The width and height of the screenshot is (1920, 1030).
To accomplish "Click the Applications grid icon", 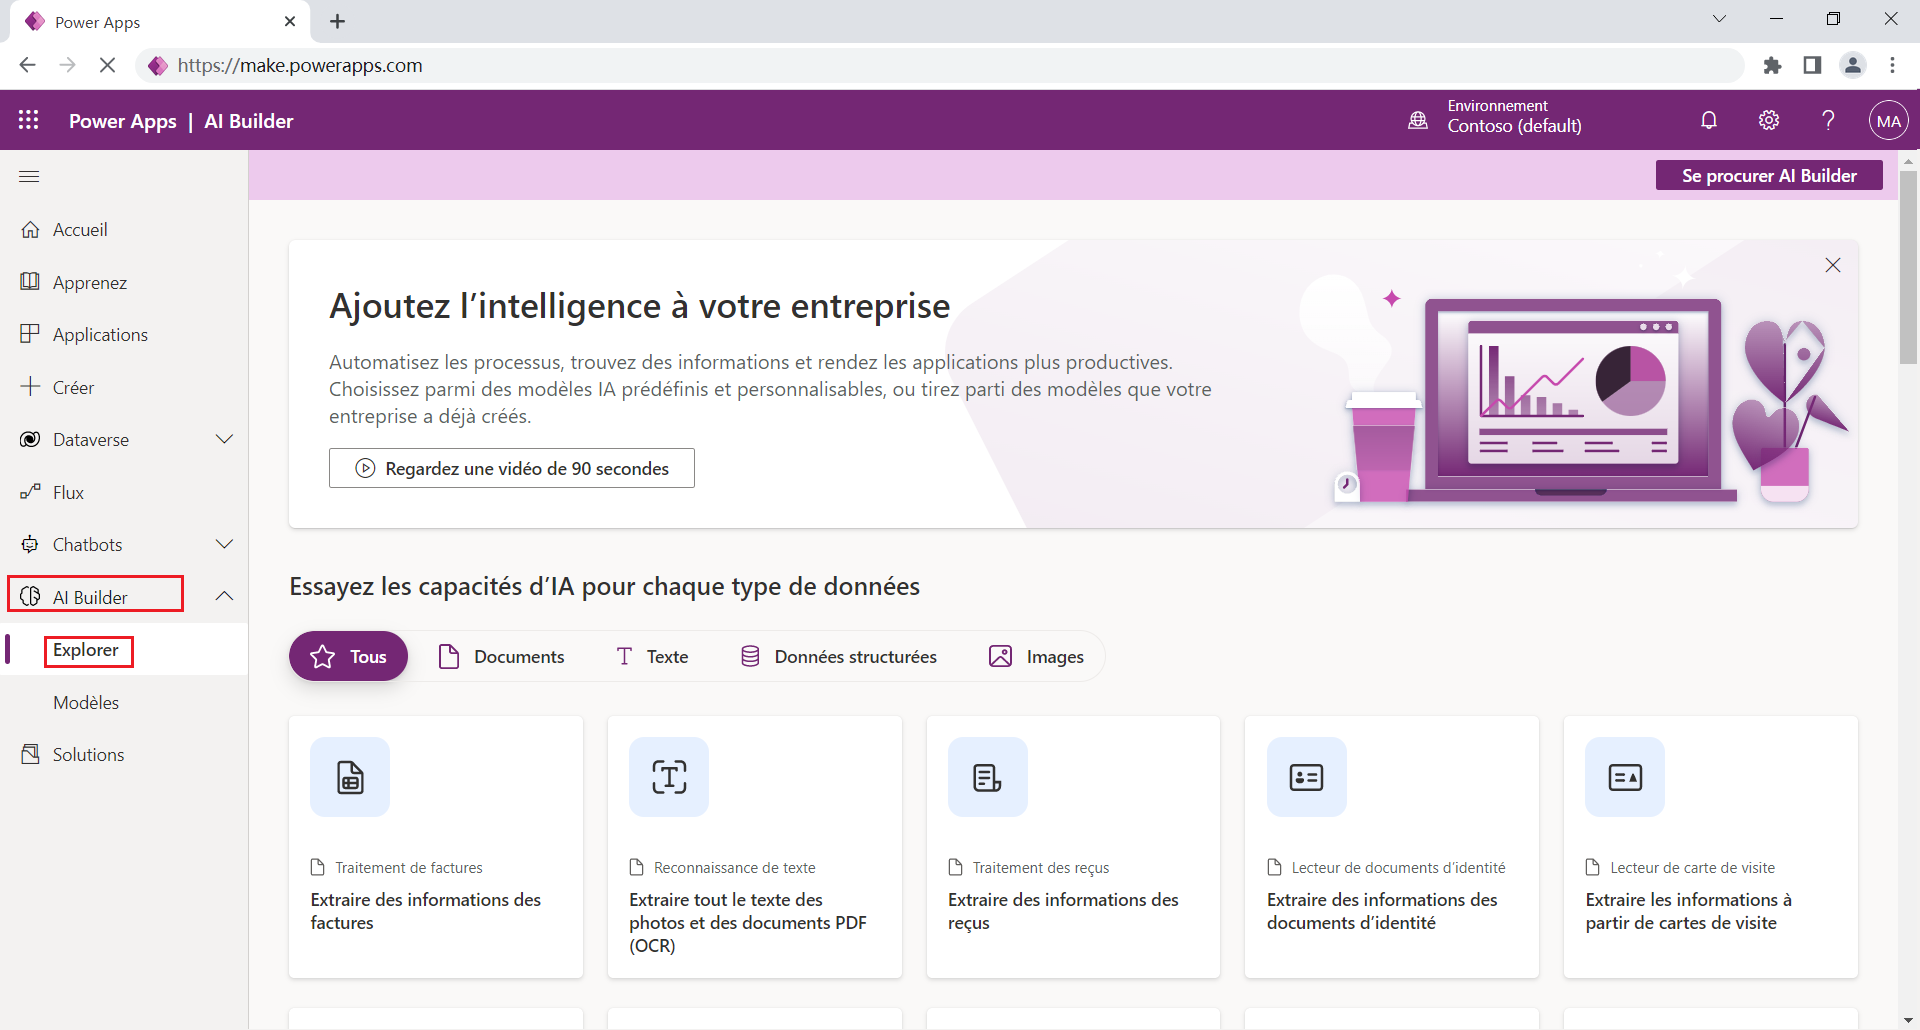I will pos(30,334).
